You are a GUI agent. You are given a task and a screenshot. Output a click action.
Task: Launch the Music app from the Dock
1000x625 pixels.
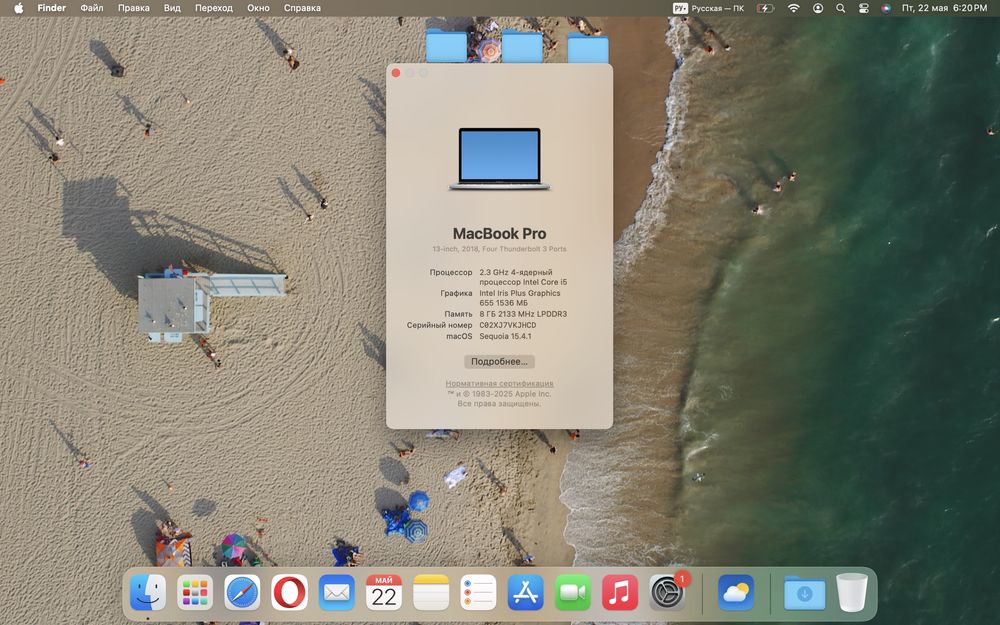click(620, 592)
